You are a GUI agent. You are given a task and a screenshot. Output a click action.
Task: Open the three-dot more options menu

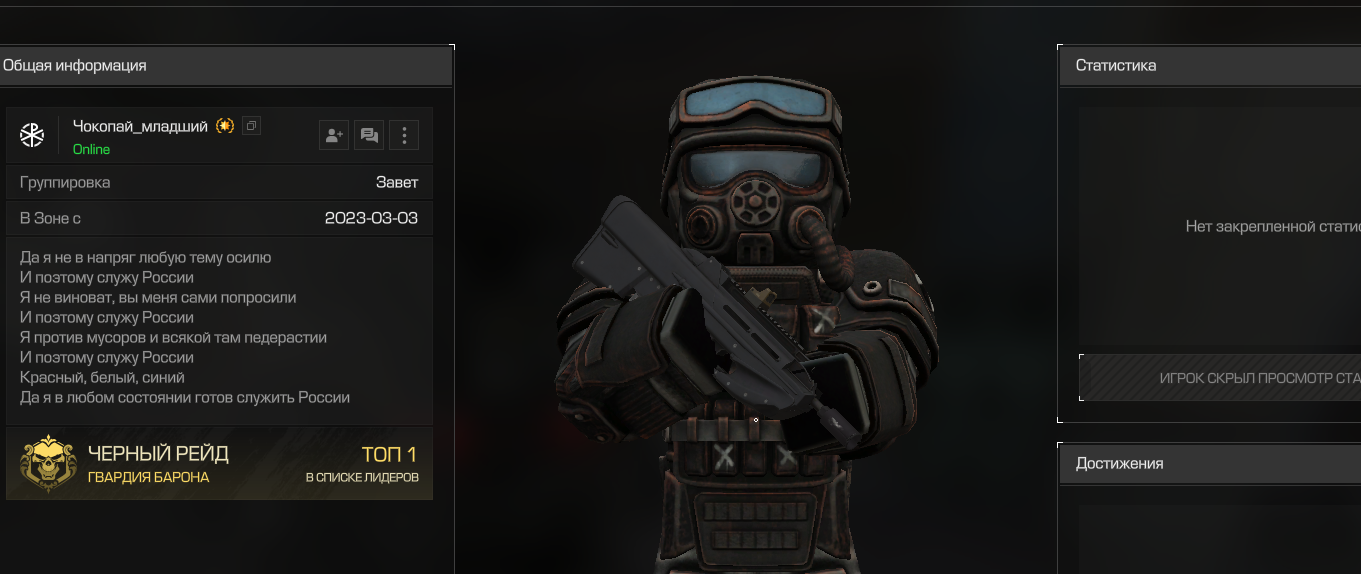click(404, 135)
